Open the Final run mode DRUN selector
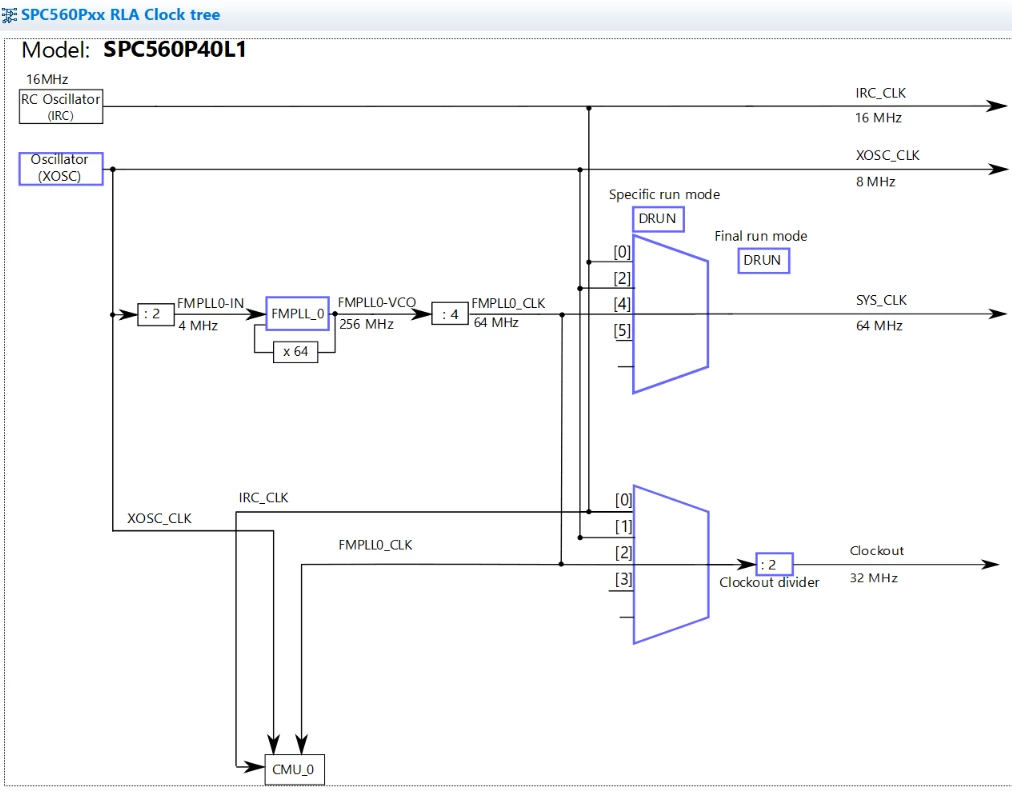The width and height of the screenshot is (1012, 792). 763,260
